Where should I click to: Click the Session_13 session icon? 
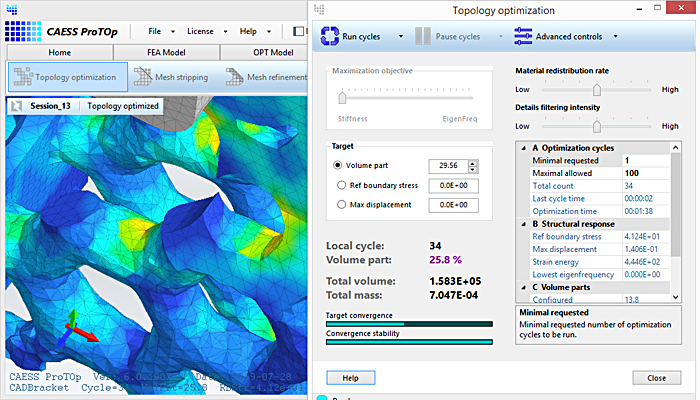pos(19,105)
